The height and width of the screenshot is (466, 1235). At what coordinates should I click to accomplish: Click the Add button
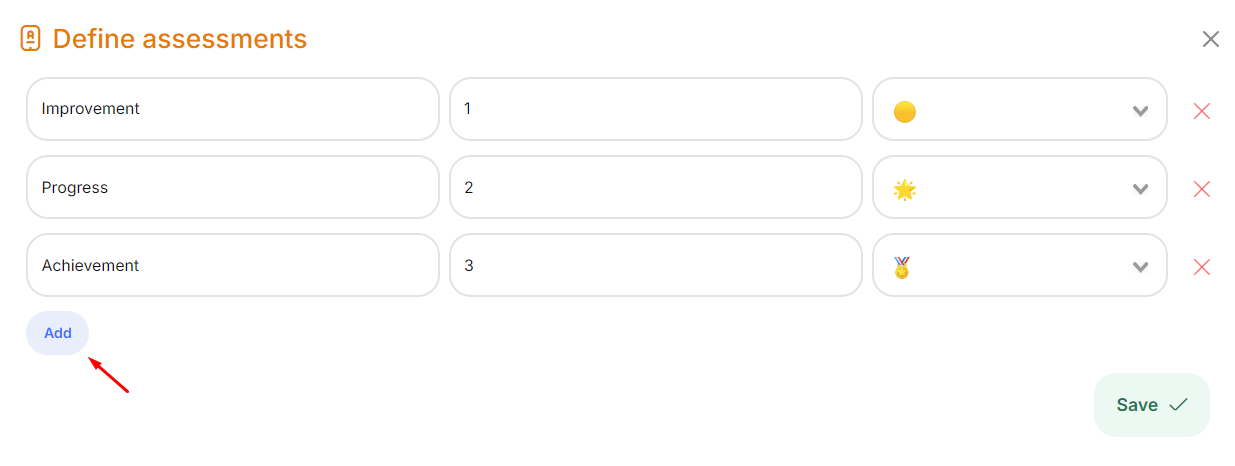point(57,333)
